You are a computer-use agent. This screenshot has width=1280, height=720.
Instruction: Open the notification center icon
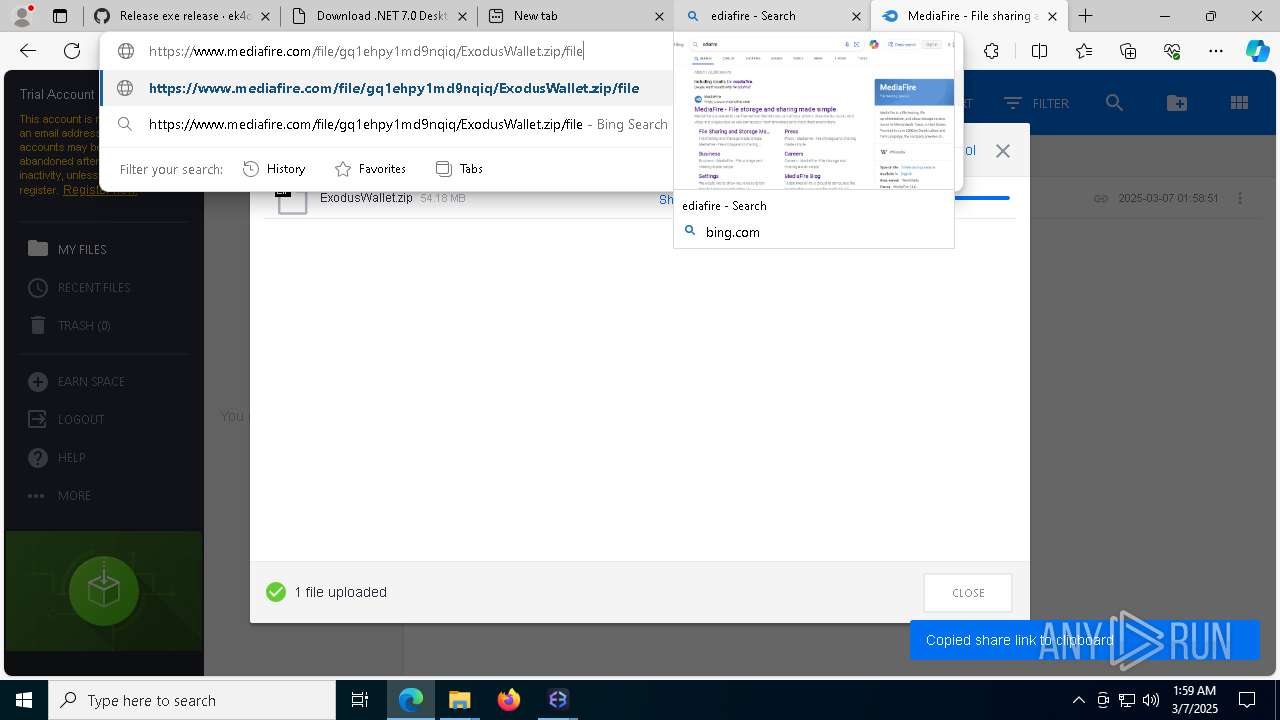tap(1247, 700)
